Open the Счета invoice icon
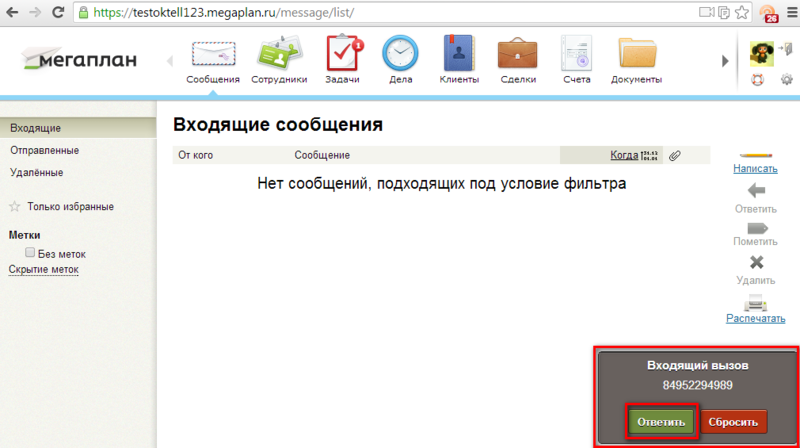The width and height of the screenshot is (800, 448). point(576,54)
